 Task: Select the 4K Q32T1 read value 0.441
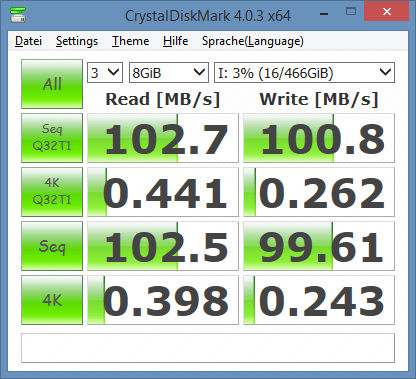click(163, 192)
